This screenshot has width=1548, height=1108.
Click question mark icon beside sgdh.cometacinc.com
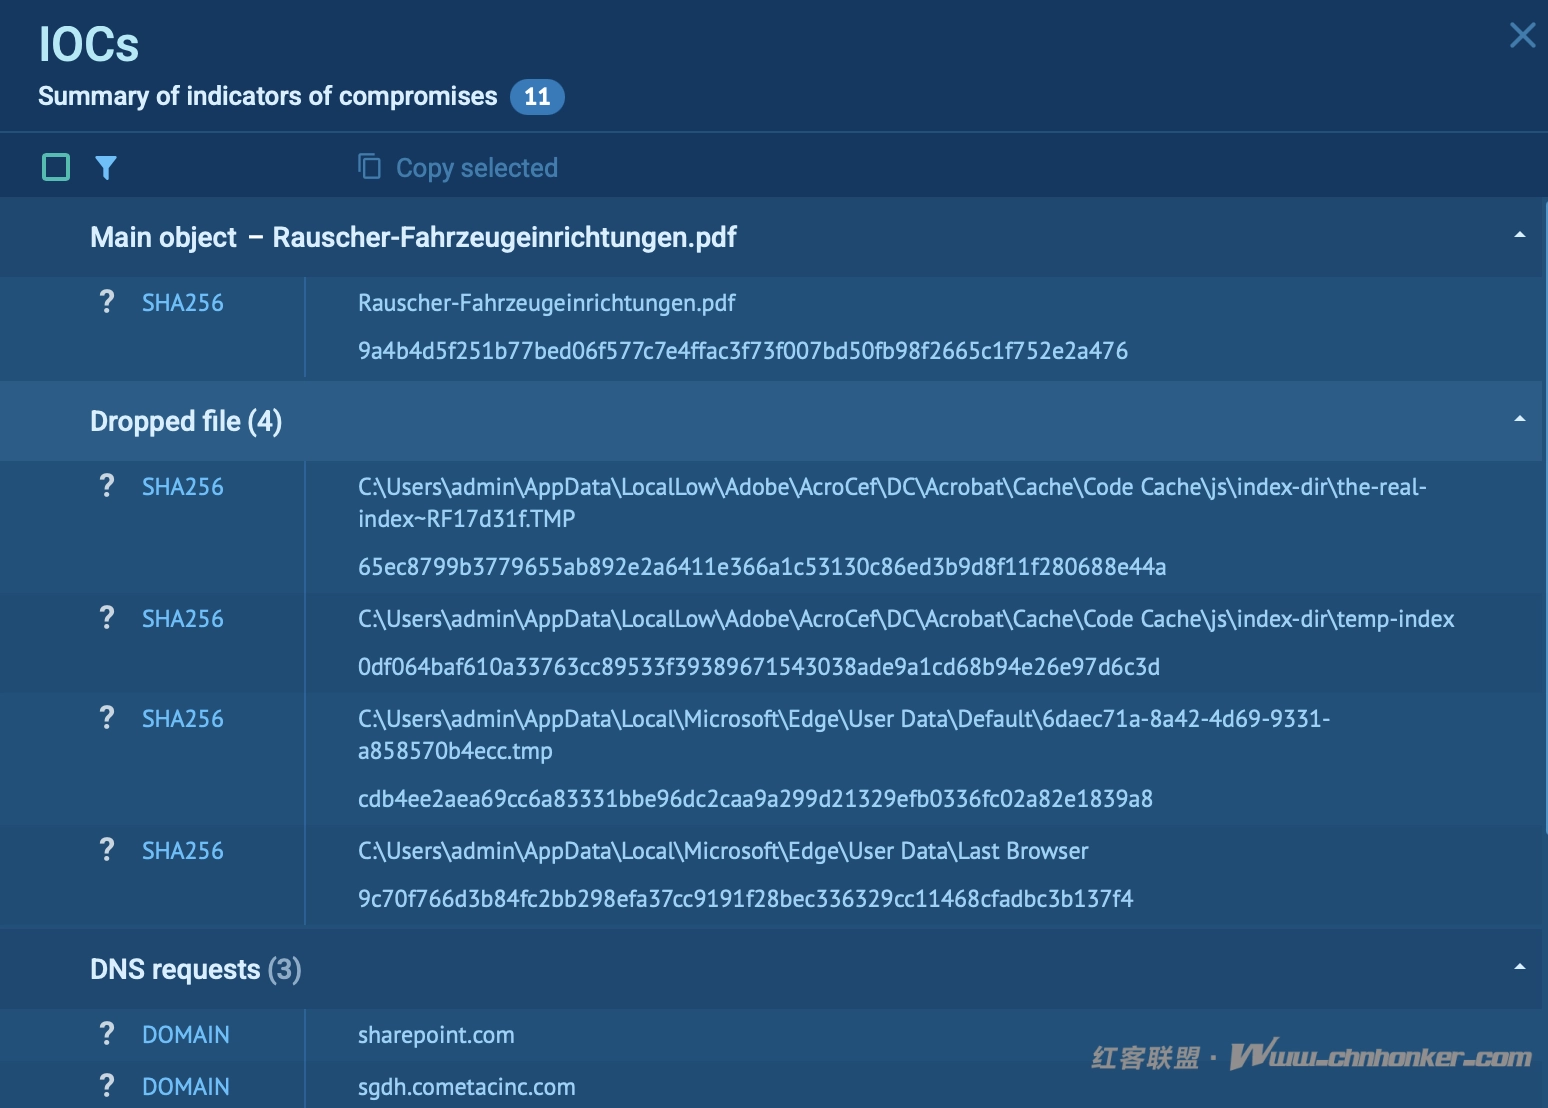pos(107,1086)
